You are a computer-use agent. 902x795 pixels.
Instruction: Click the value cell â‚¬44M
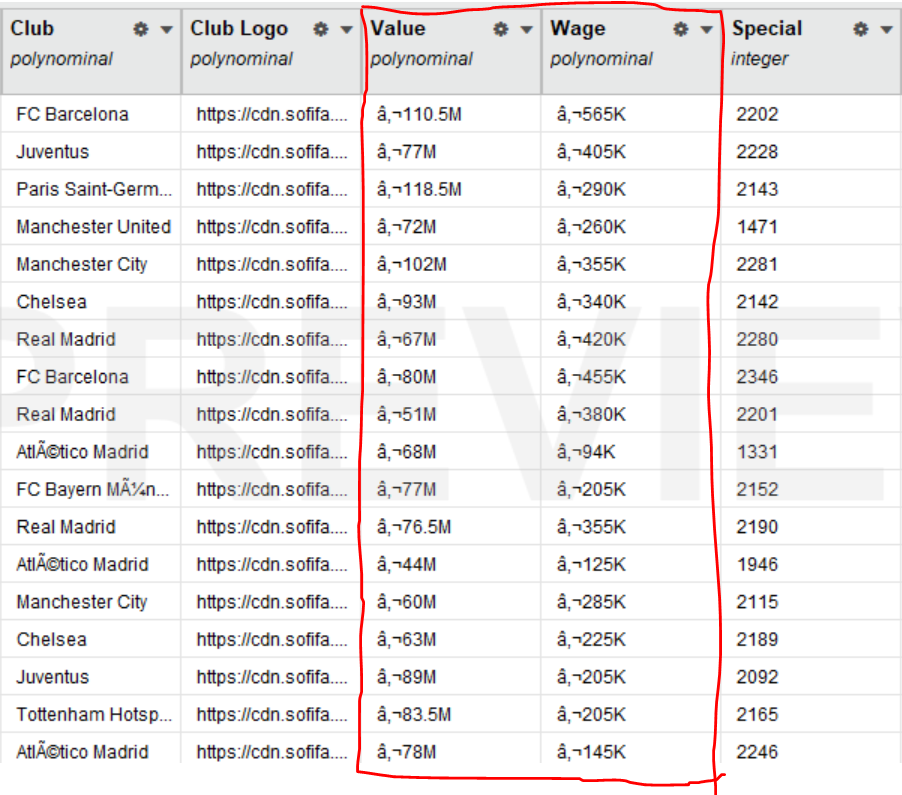(x=407, y=564)
